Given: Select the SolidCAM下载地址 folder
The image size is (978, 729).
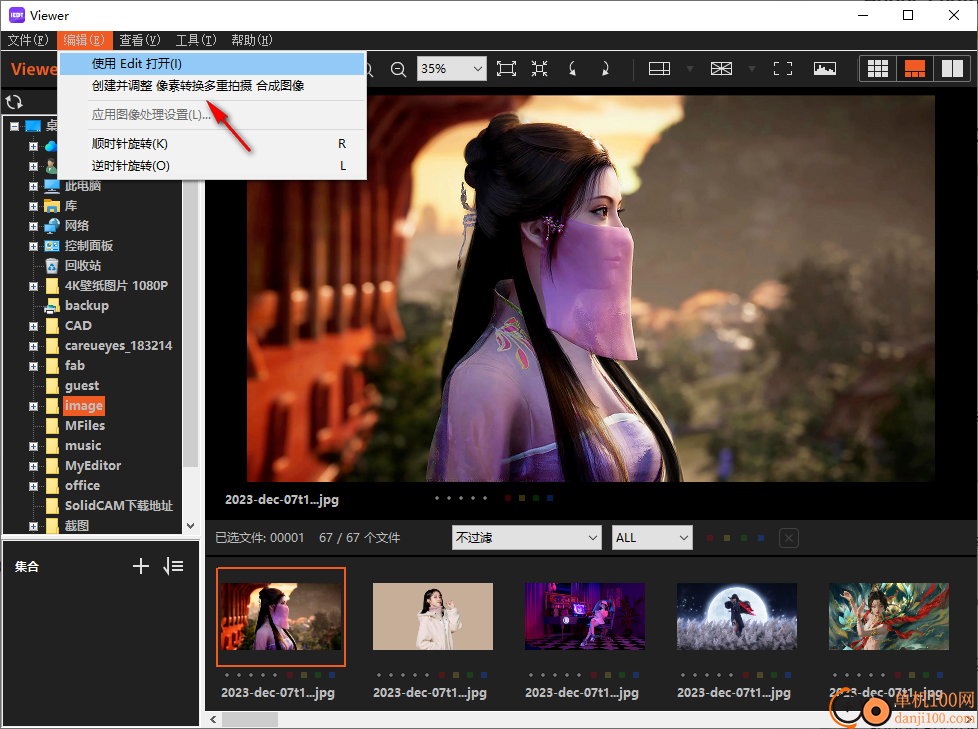Looking at the screenshot, I should click(x=119, y=506).
